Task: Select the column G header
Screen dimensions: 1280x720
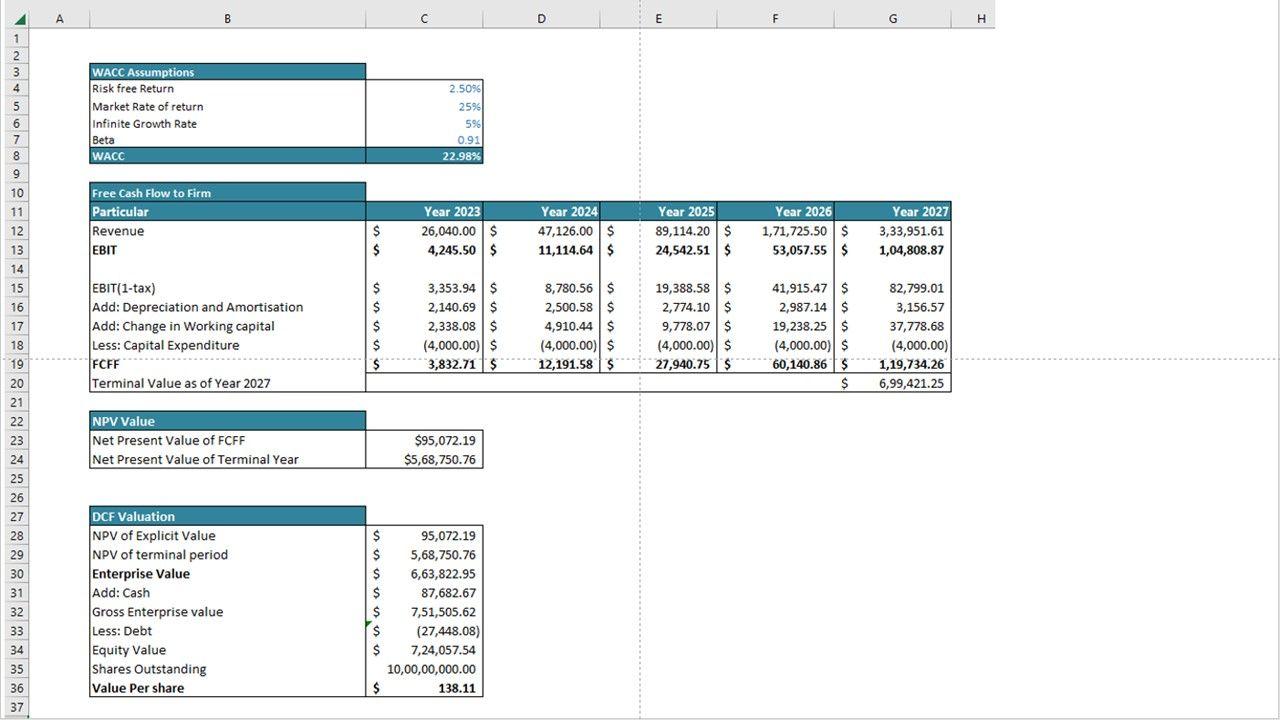Action: [892, 19]
